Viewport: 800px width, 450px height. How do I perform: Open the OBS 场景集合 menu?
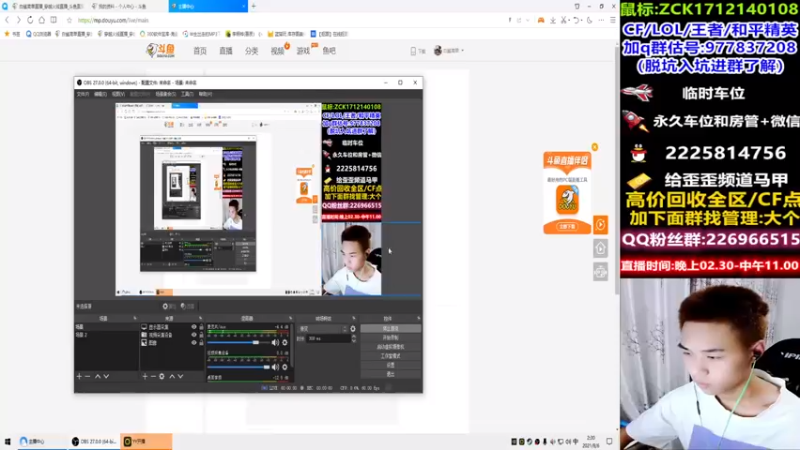point(165,94)
